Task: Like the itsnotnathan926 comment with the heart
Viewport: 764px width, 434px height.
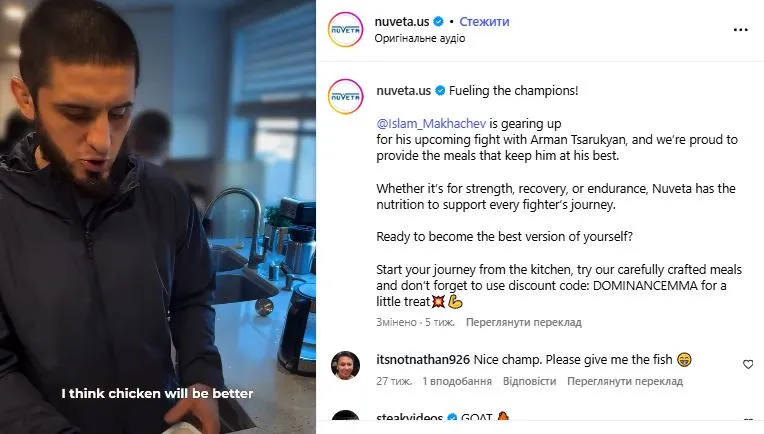Action: pos(747,364)
